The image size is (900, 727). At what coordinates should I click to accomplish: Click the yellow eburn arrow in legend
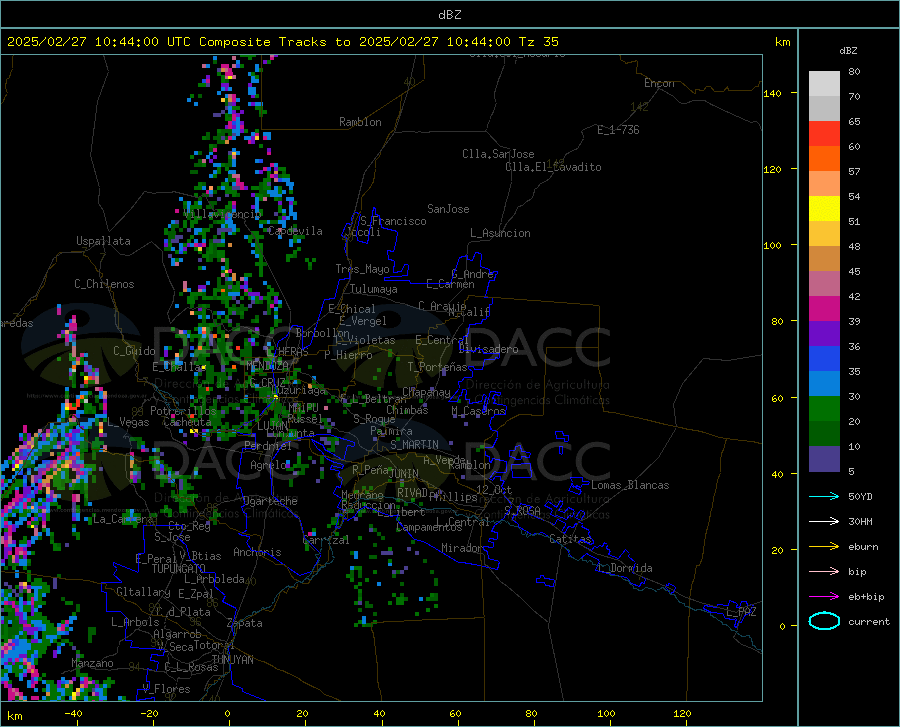824,547
